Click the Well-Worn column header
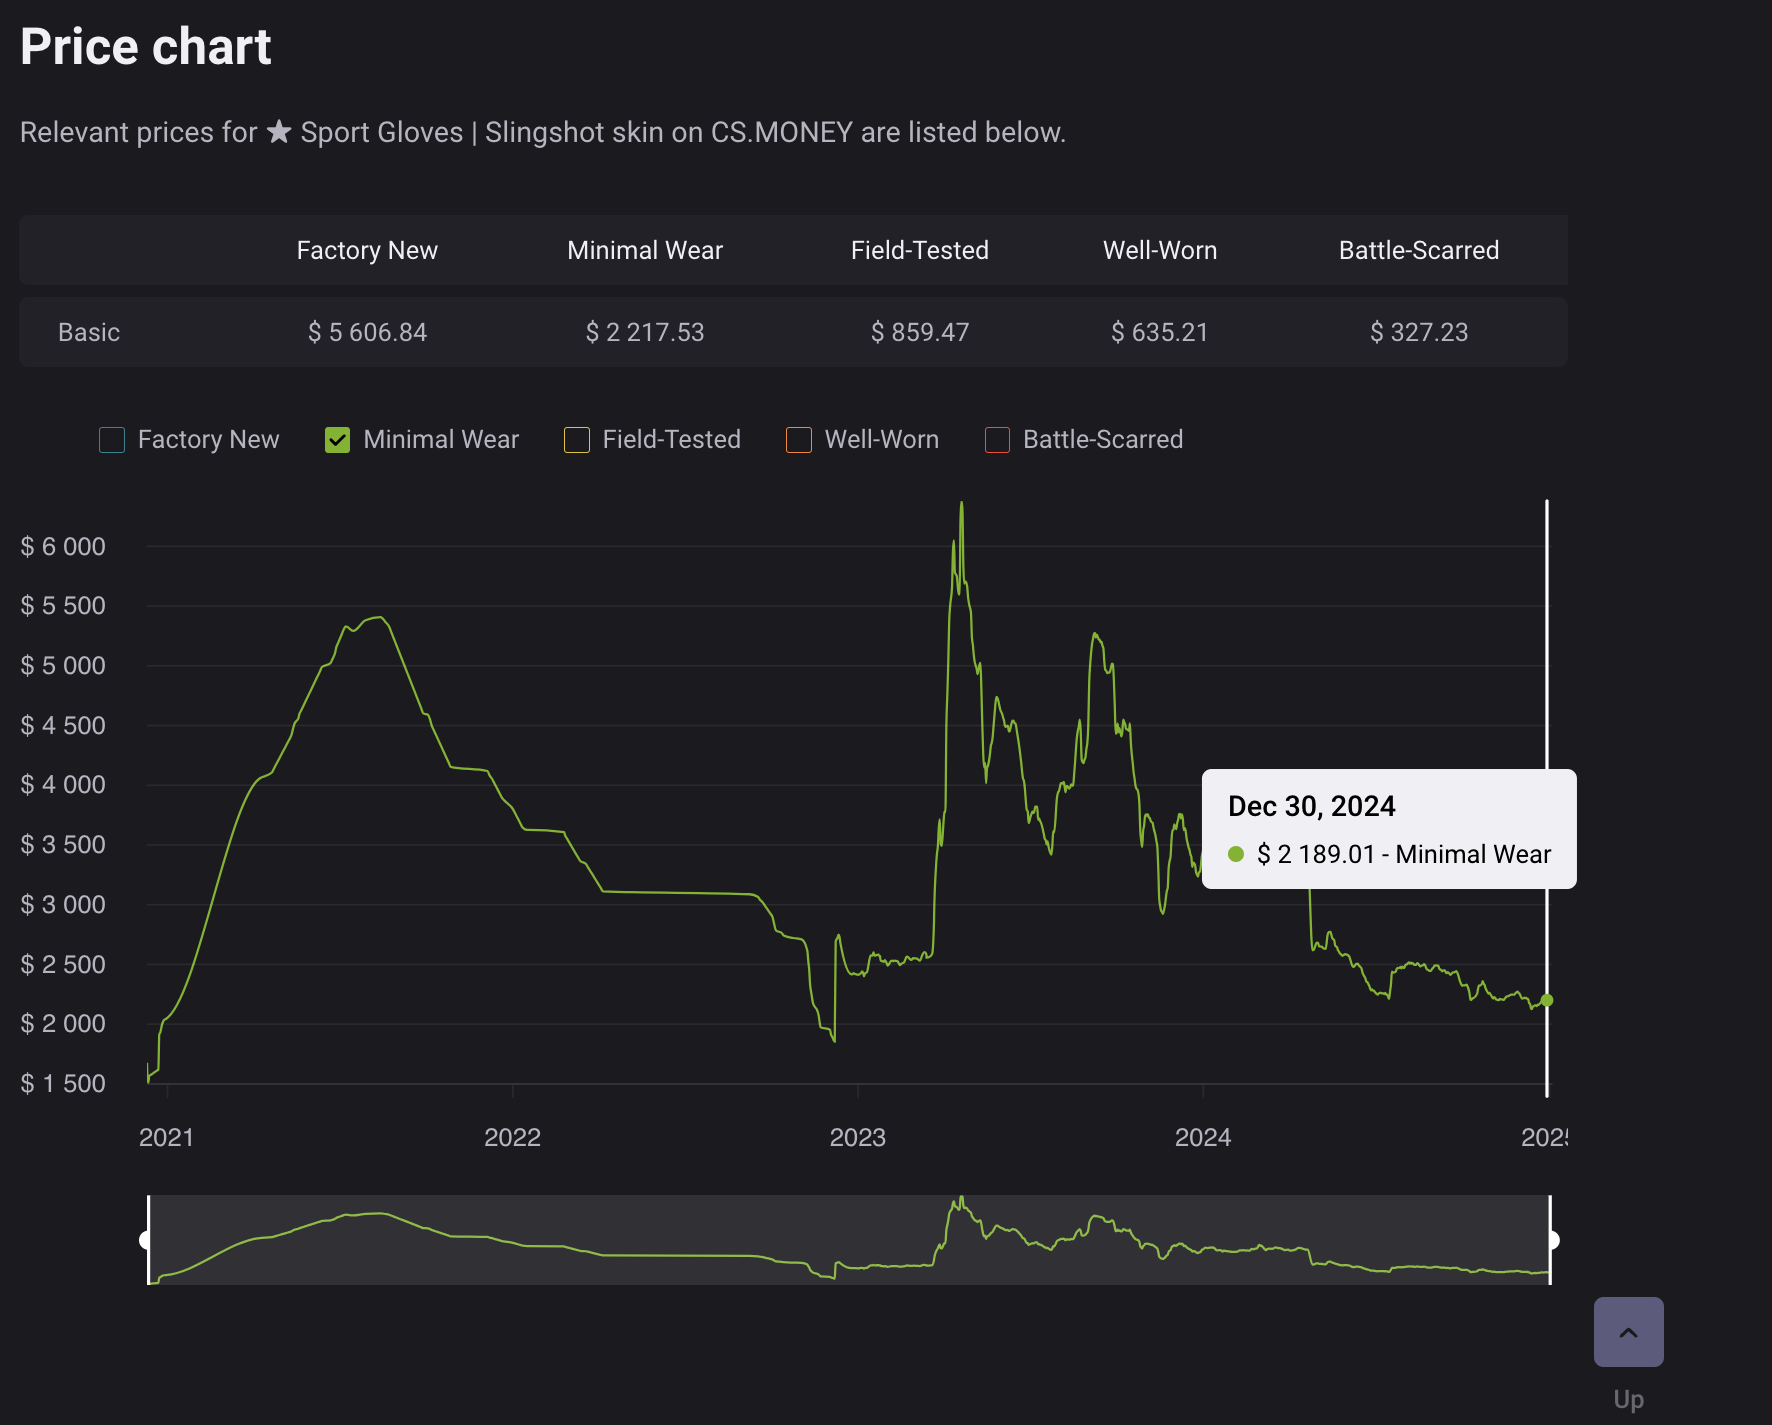 pos(1160,250)
